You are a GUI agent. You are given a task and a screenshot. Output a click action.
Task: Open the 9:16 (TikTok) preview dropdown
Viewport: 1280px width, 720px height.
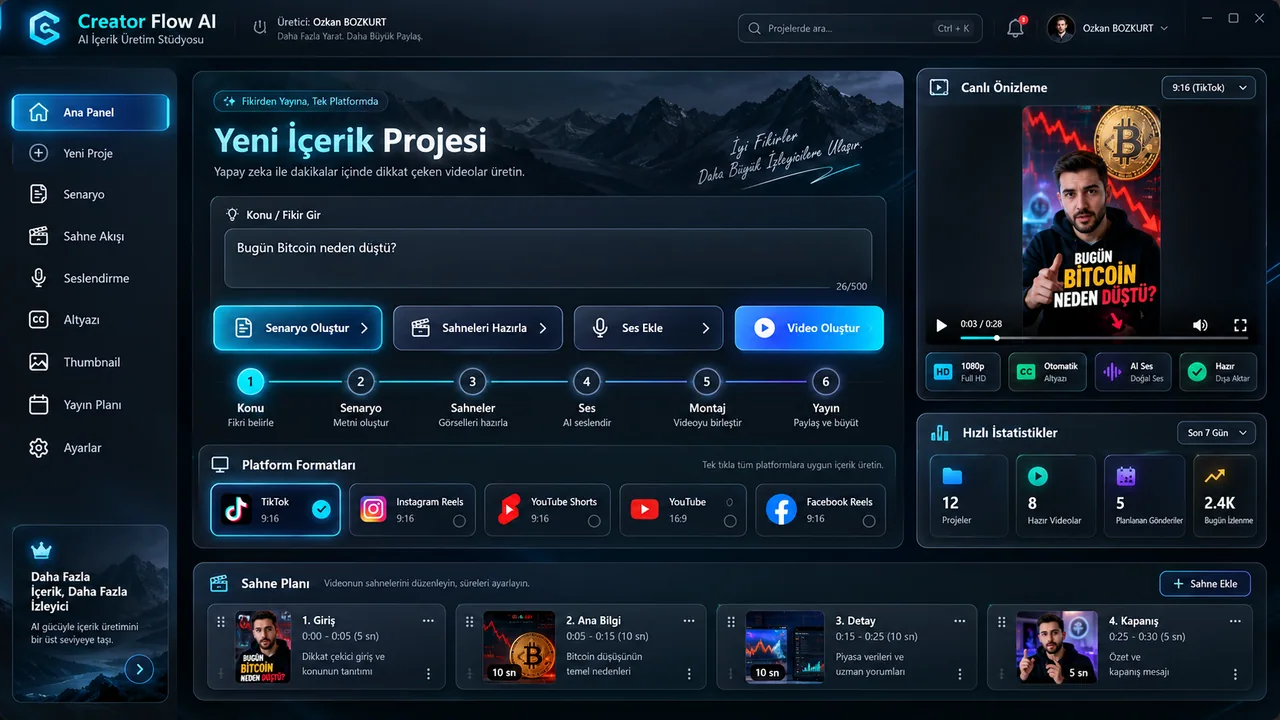click(1208, 88)
